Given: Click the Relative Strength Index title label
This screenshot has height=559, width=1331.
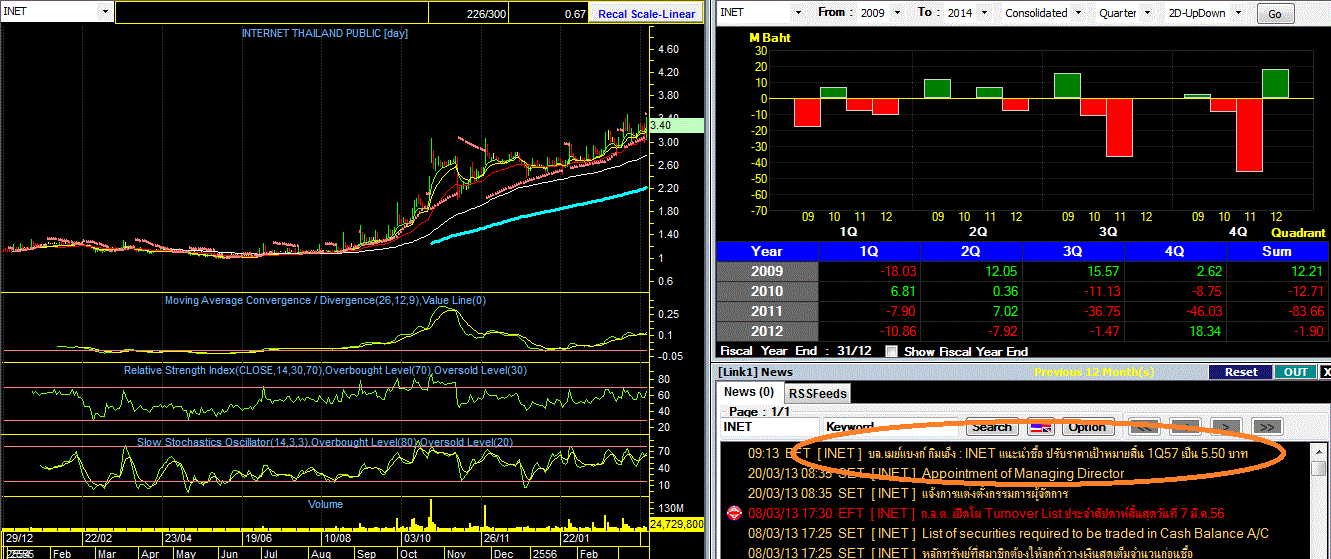Looking at the screenshot, I should coord(325,370).
